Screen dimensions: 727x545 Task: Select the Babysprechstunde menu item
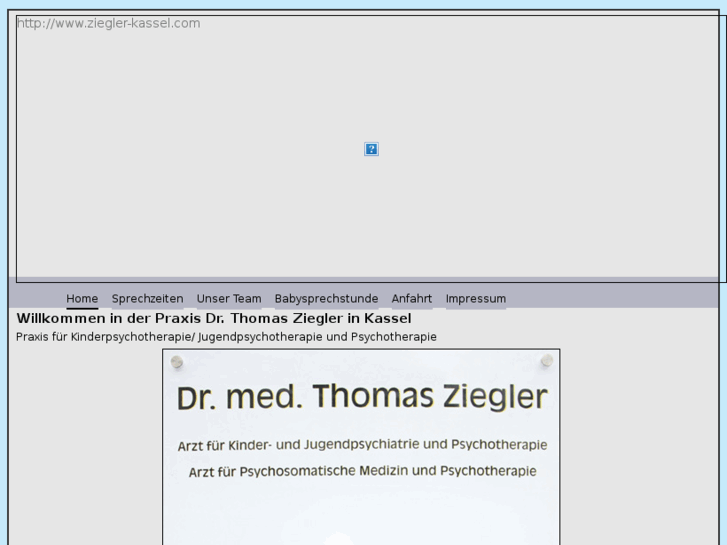coord(326,299)
